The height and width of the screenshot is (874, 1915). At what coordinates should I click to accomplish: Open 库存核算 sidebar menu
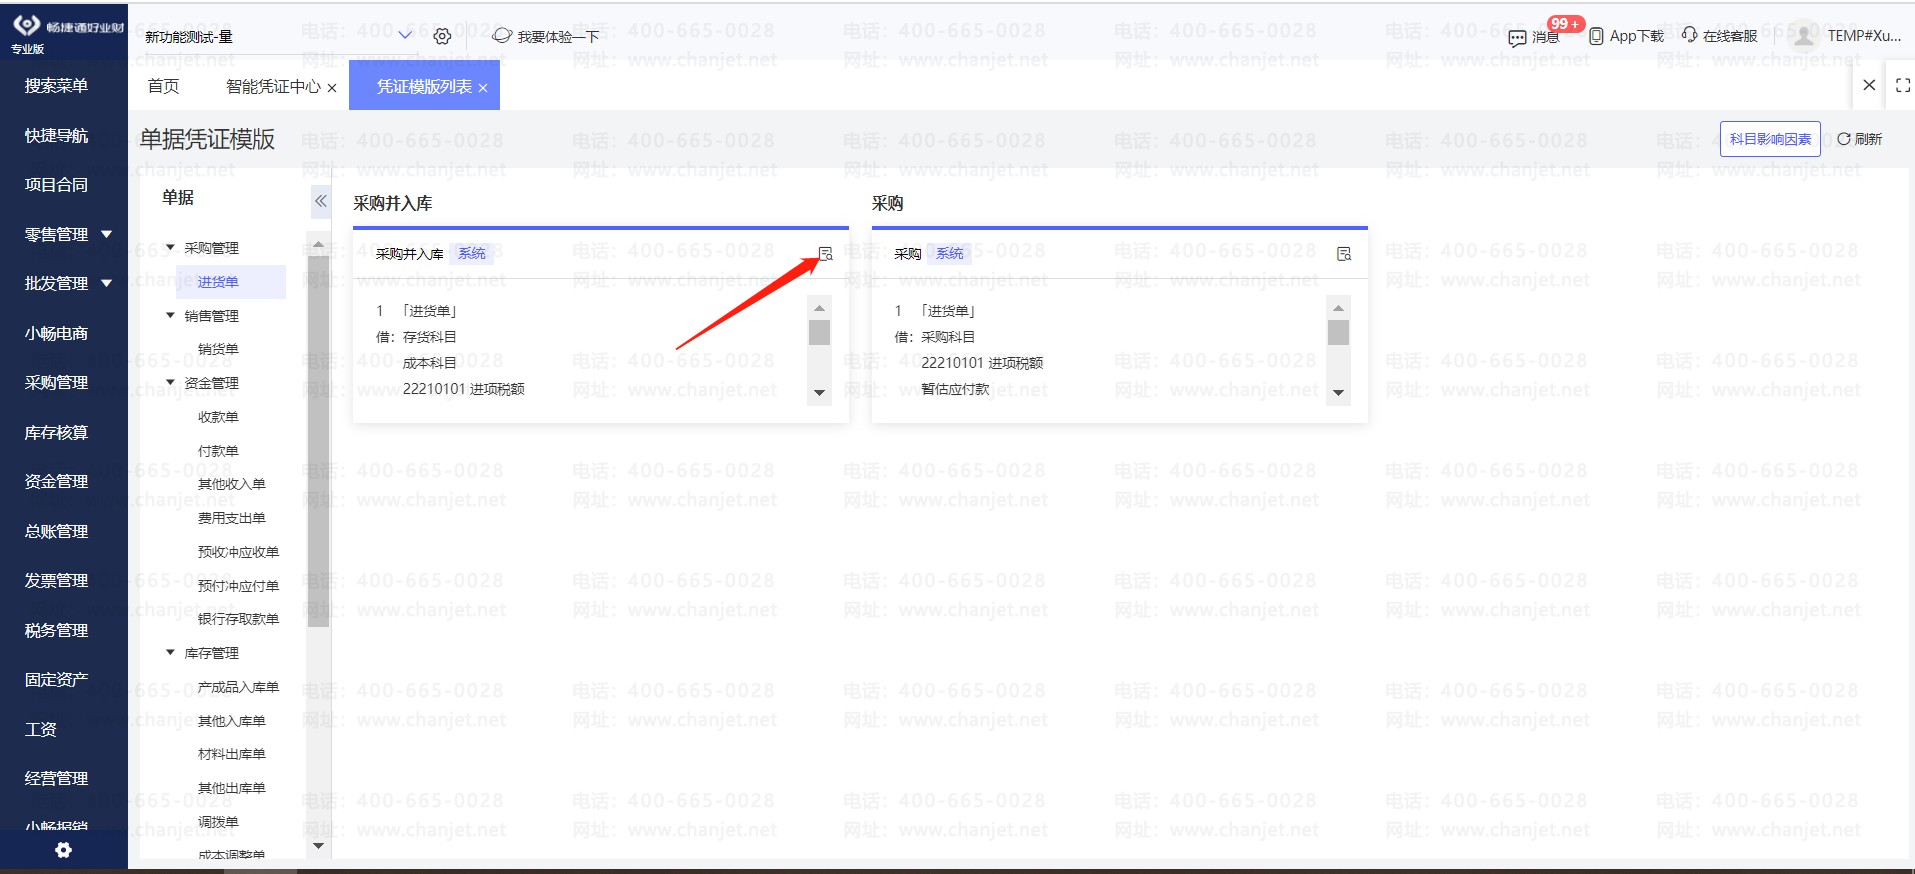pyautogui.click(x=56, y=433)
